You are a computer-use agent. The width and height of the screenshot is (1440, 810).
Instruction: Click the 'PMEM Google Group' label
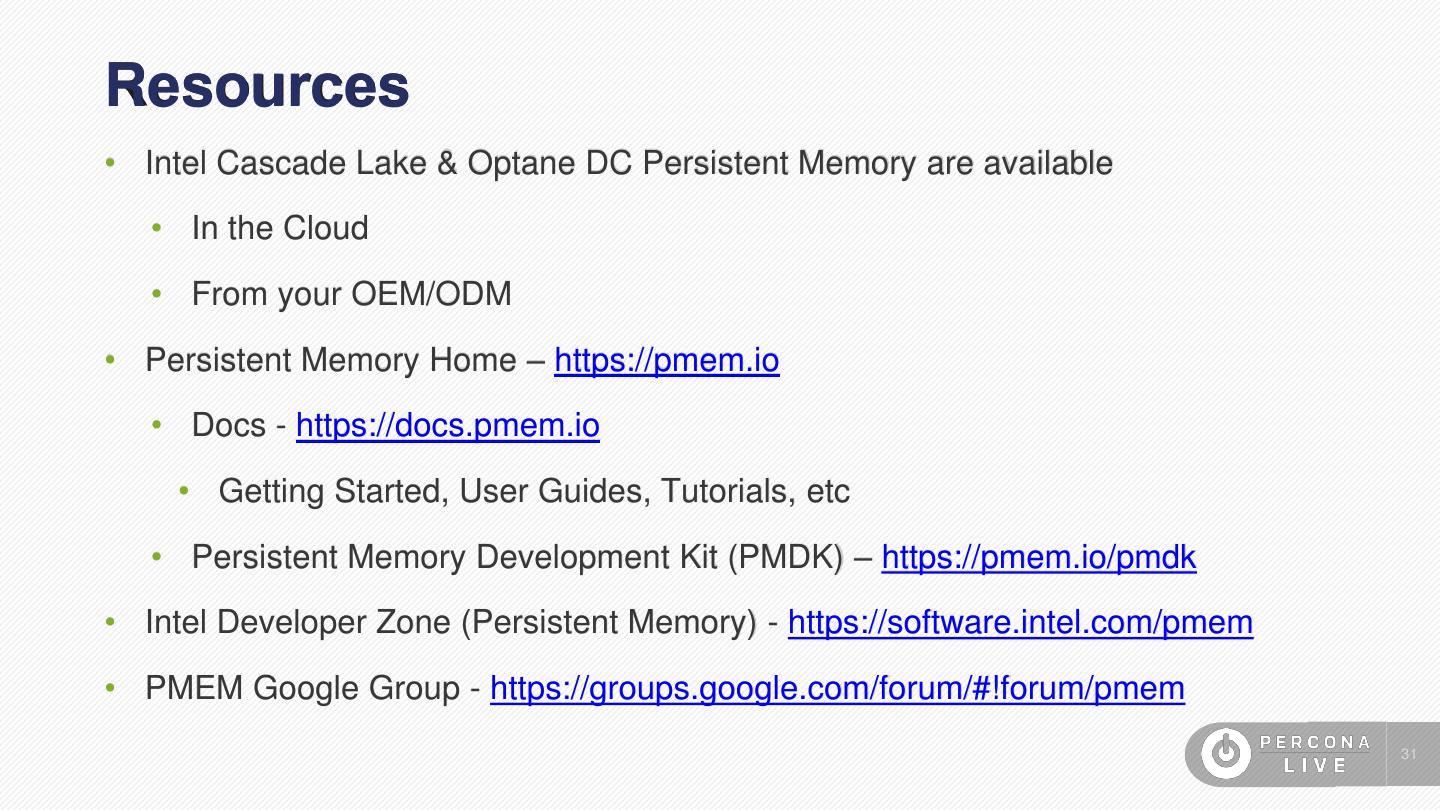coord(301,688)
